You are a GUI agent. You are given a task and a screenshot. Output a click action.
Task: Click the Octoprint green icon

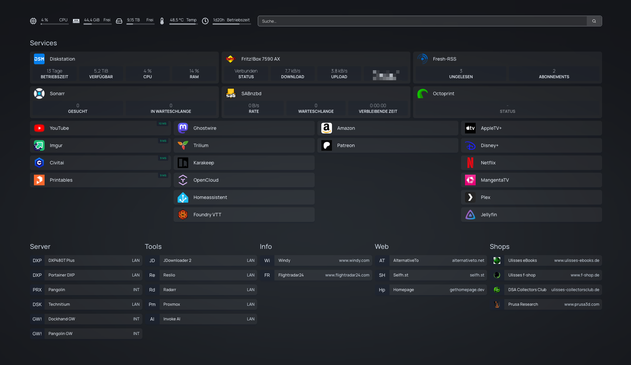click(422, 93)
